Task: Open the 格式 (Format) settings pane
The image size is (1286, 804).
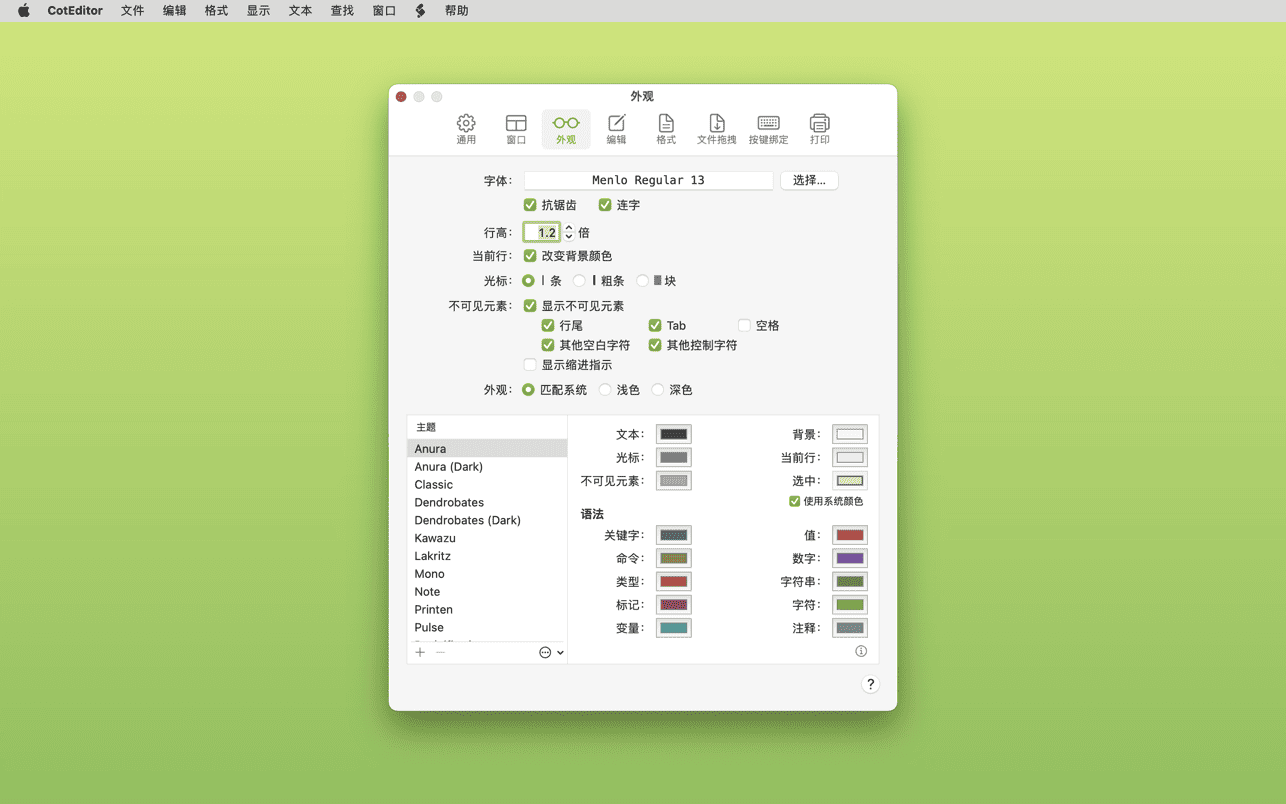Action: [666, 129]
